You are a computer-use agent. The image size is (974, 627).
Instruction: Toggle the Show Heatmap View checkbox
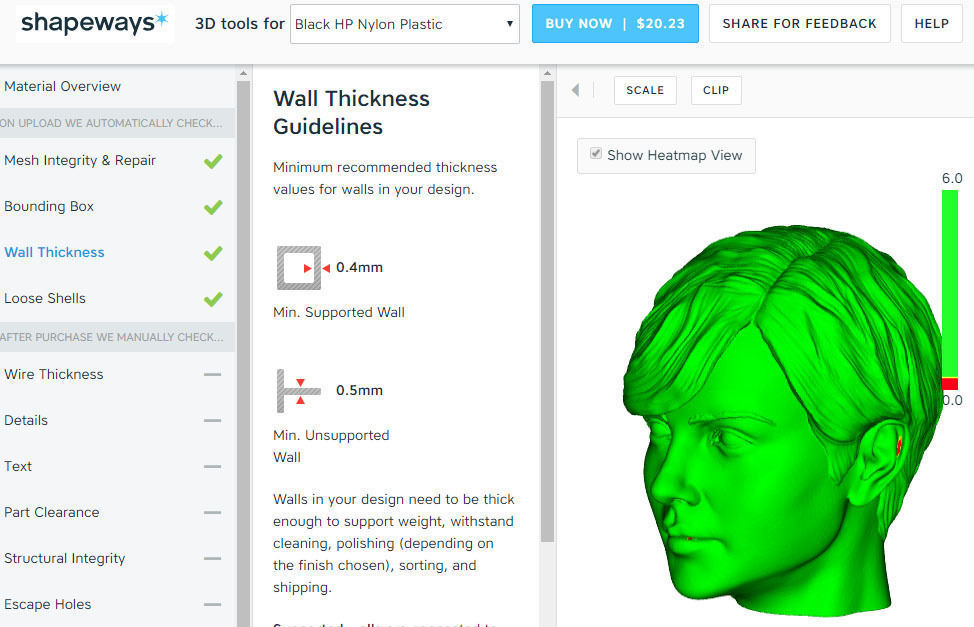(x=596, y=153)
